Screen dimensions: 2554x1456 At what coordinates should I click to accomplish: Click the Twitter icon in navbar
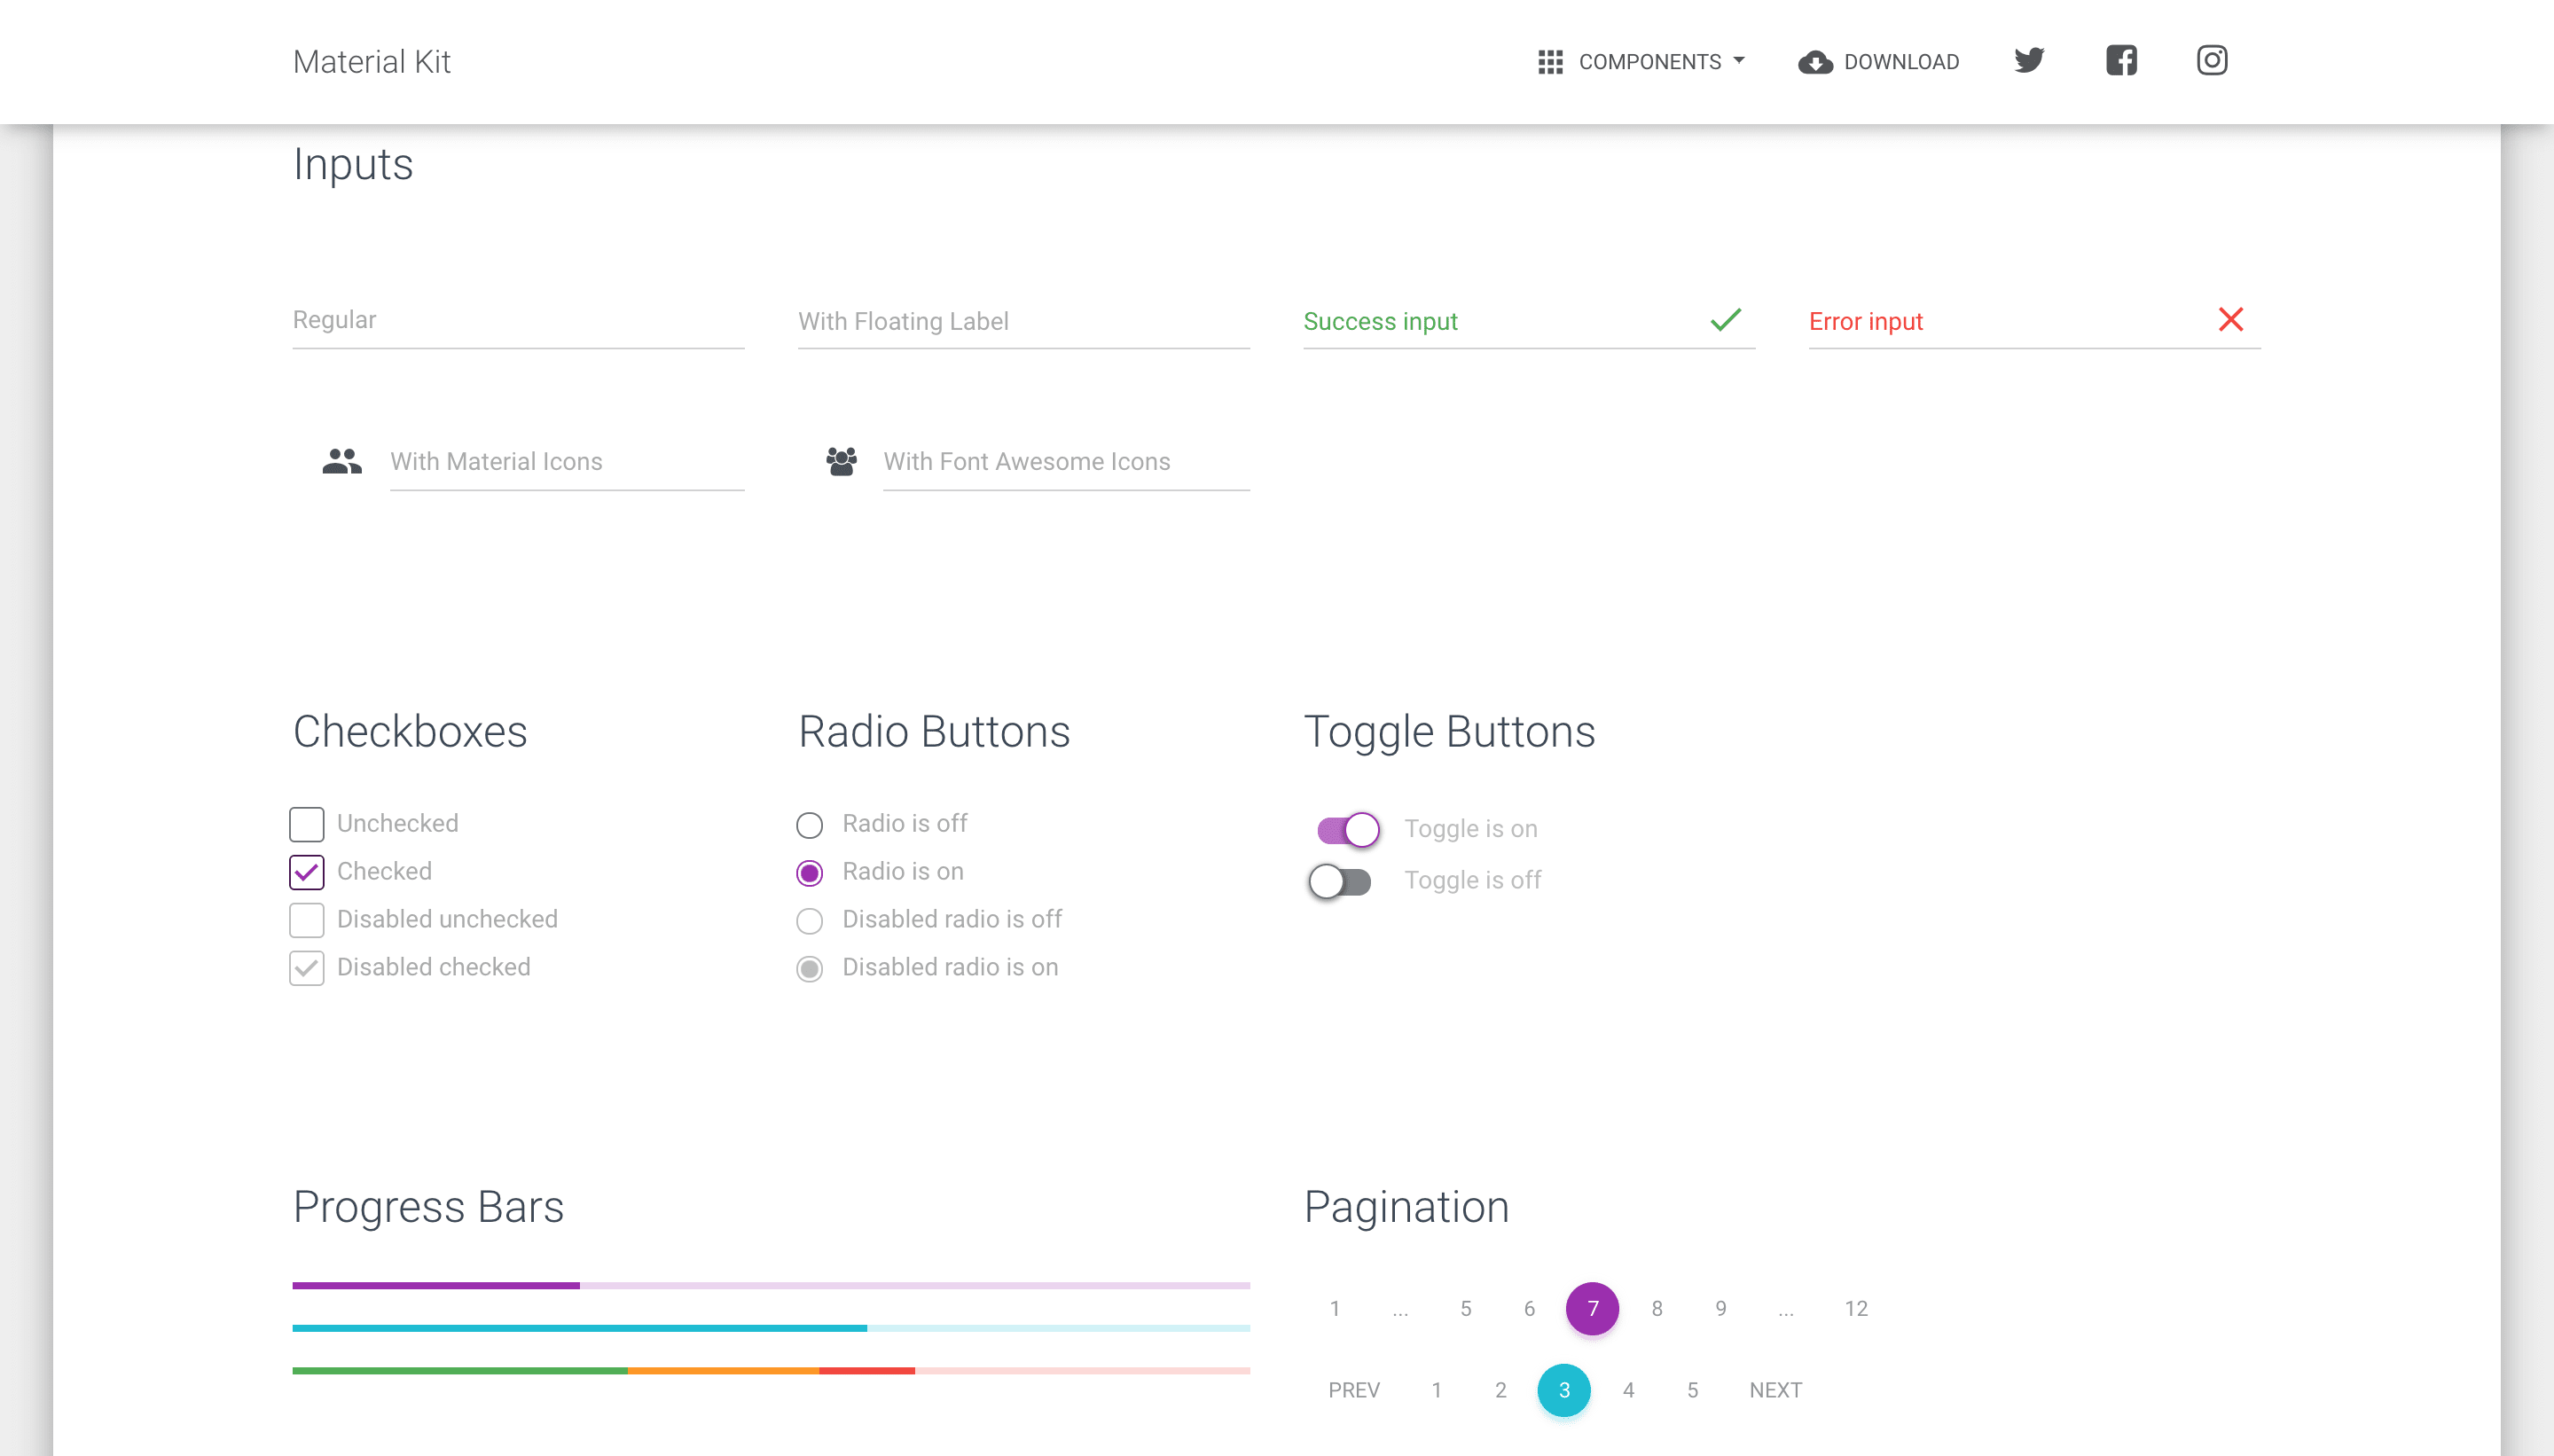[2029, 61]
